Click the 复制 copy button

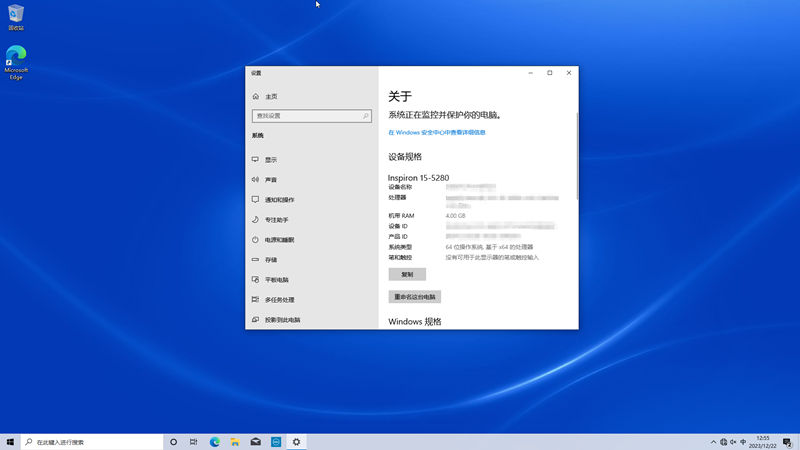407,274
